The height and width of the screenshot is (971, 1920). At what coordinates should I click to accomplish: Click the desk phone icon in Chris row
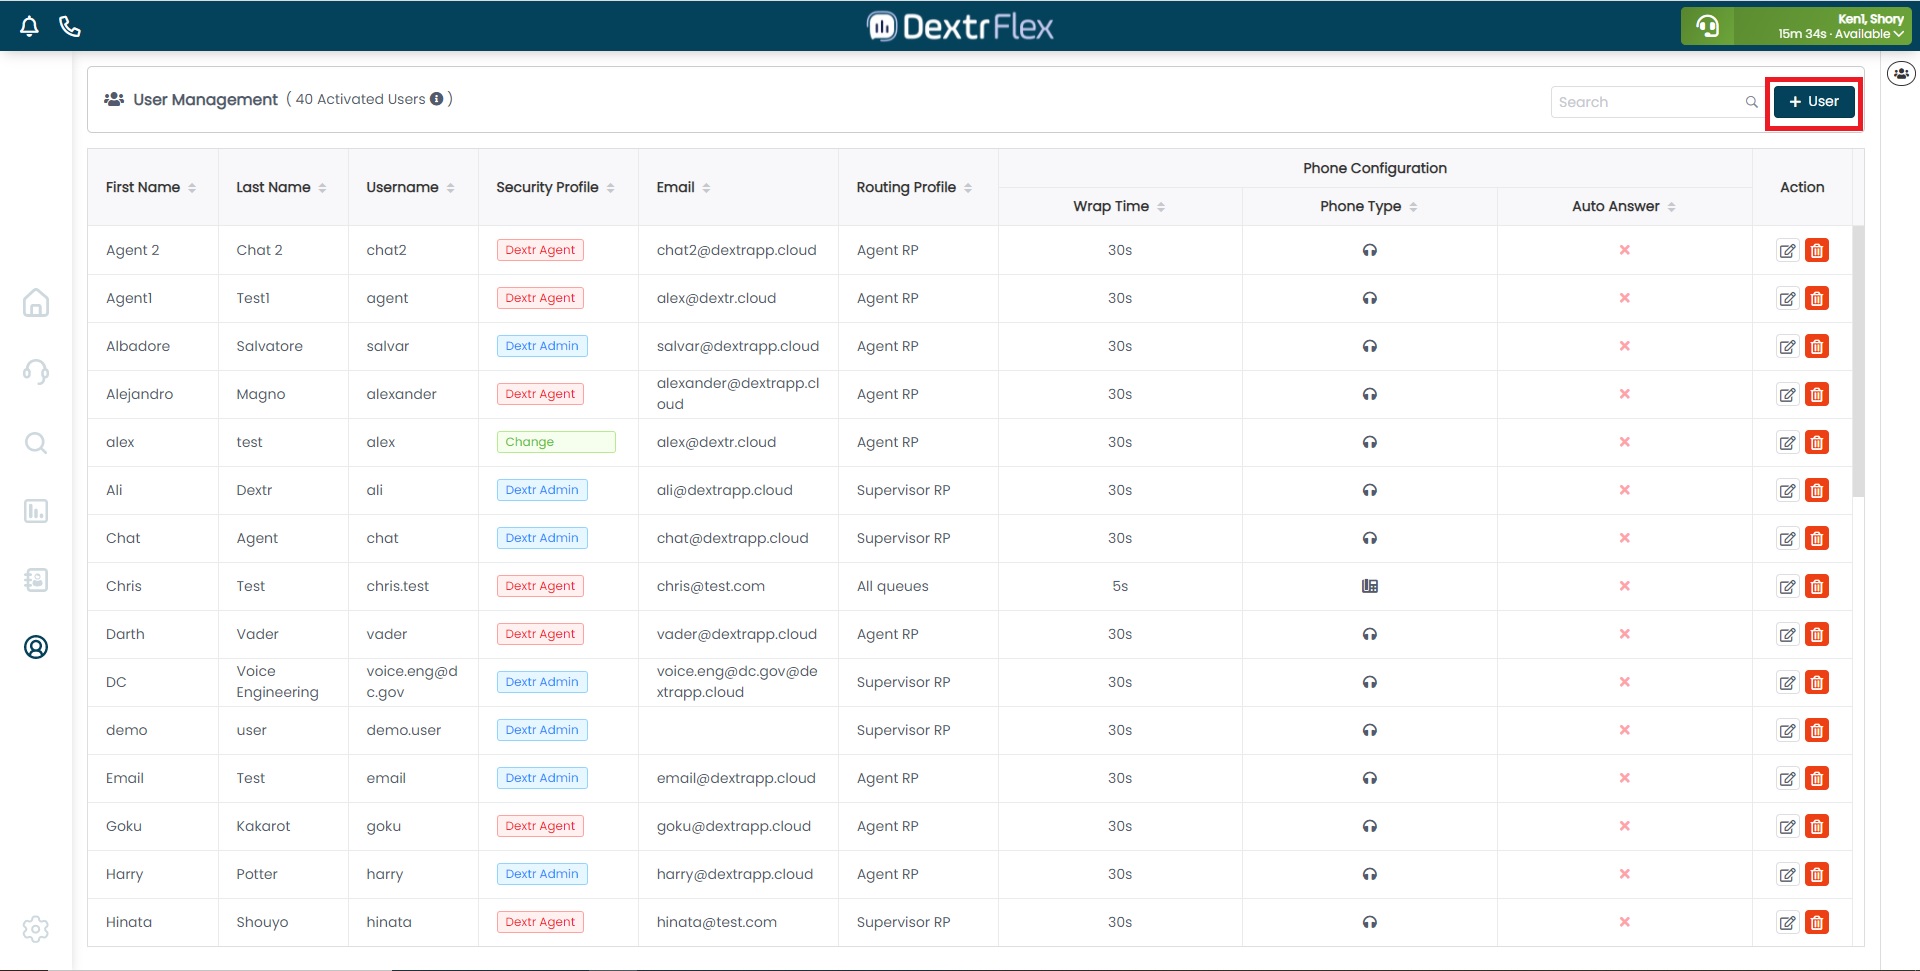(1370, 586)
